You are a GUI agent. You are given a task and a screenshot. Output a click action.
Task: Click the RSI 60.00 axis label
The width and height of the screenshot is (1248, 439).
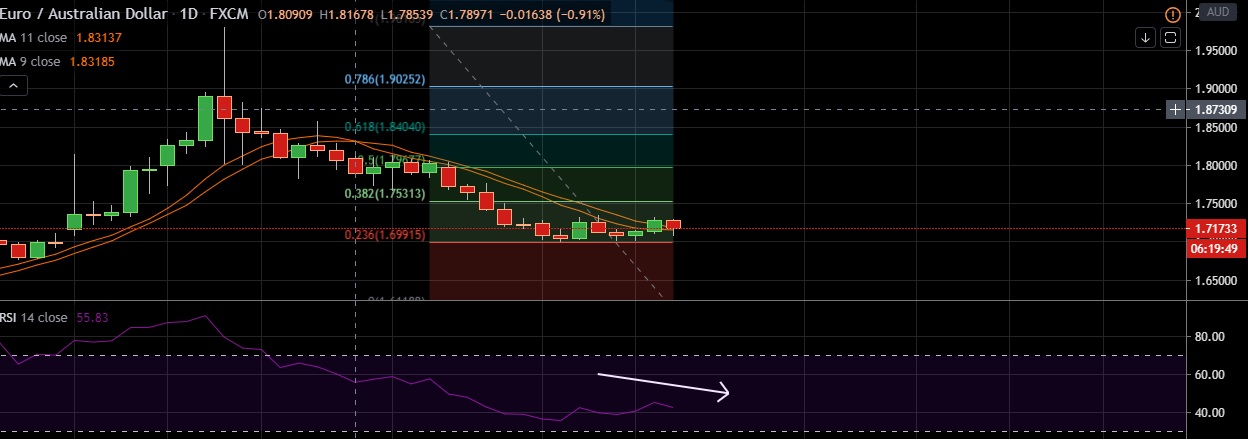coord(1210,375)
